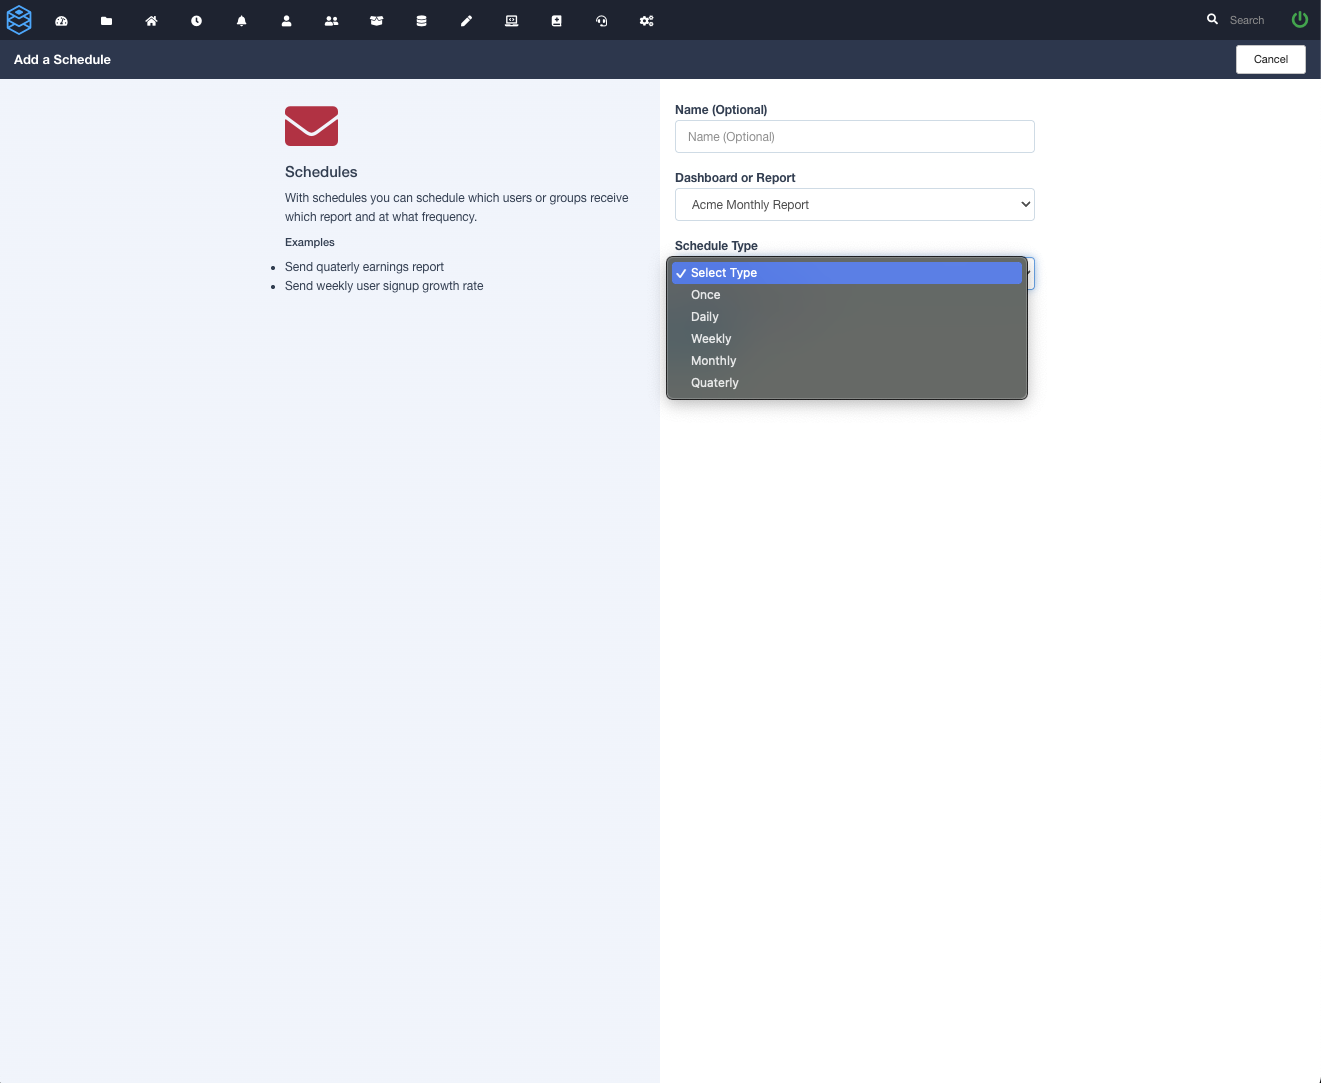
Task: Select Weekly schedule type
Action: pyautogui.click(x=847, y=339)
